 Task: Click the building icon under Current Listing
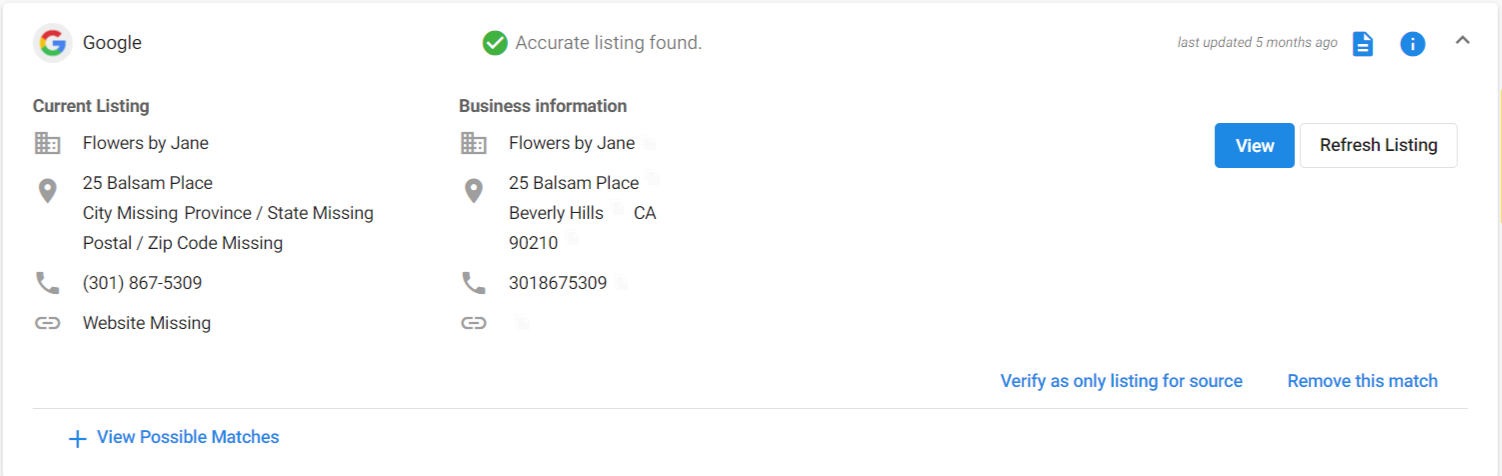point(47,143)
